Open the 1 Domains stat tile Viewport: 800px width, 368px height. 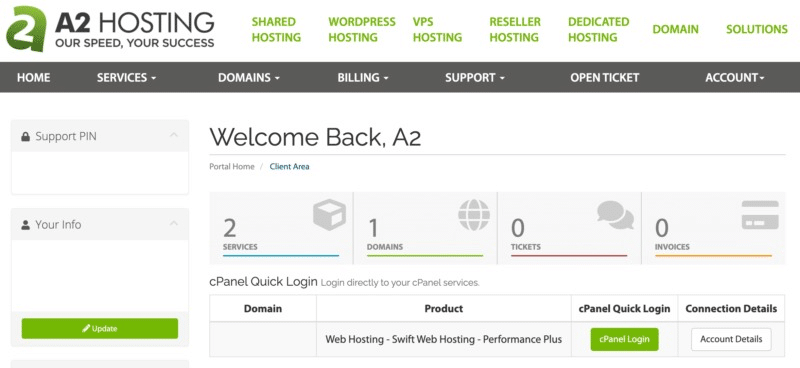pos(425,228)
